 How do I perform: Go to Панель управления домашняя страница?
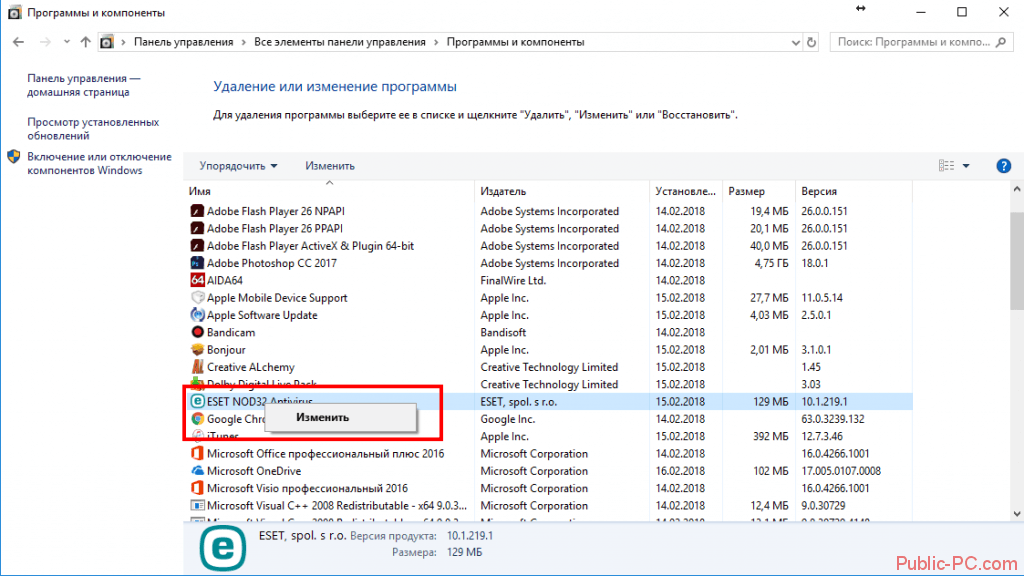point(84,85)
